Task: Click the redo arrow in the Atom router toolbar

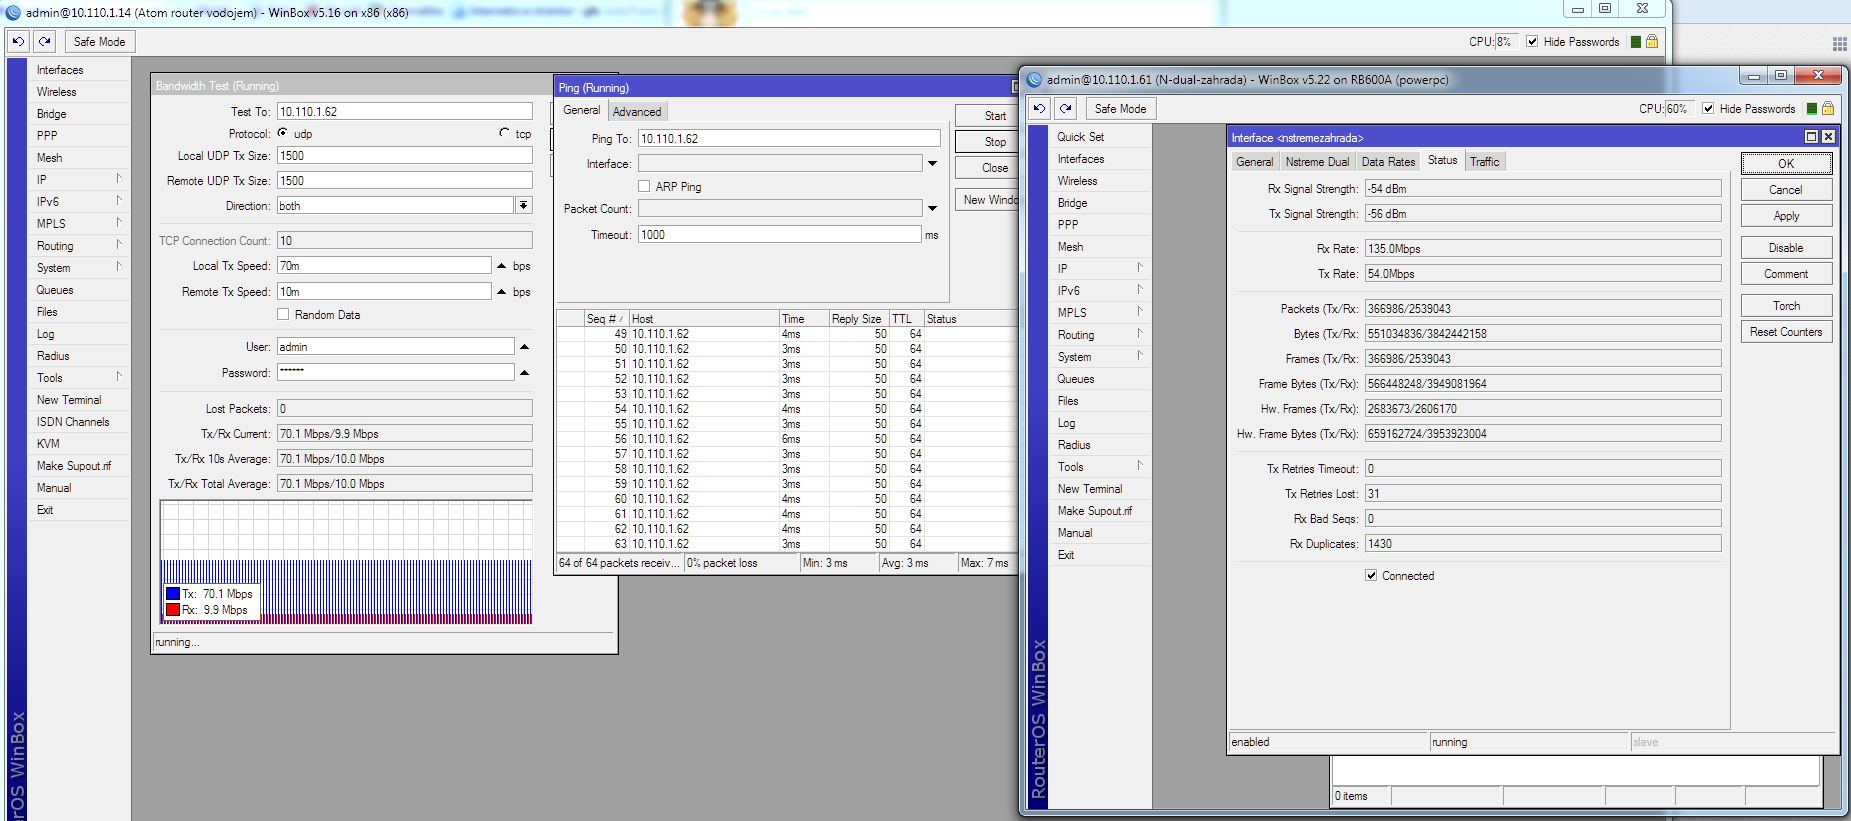Action: 44,42
